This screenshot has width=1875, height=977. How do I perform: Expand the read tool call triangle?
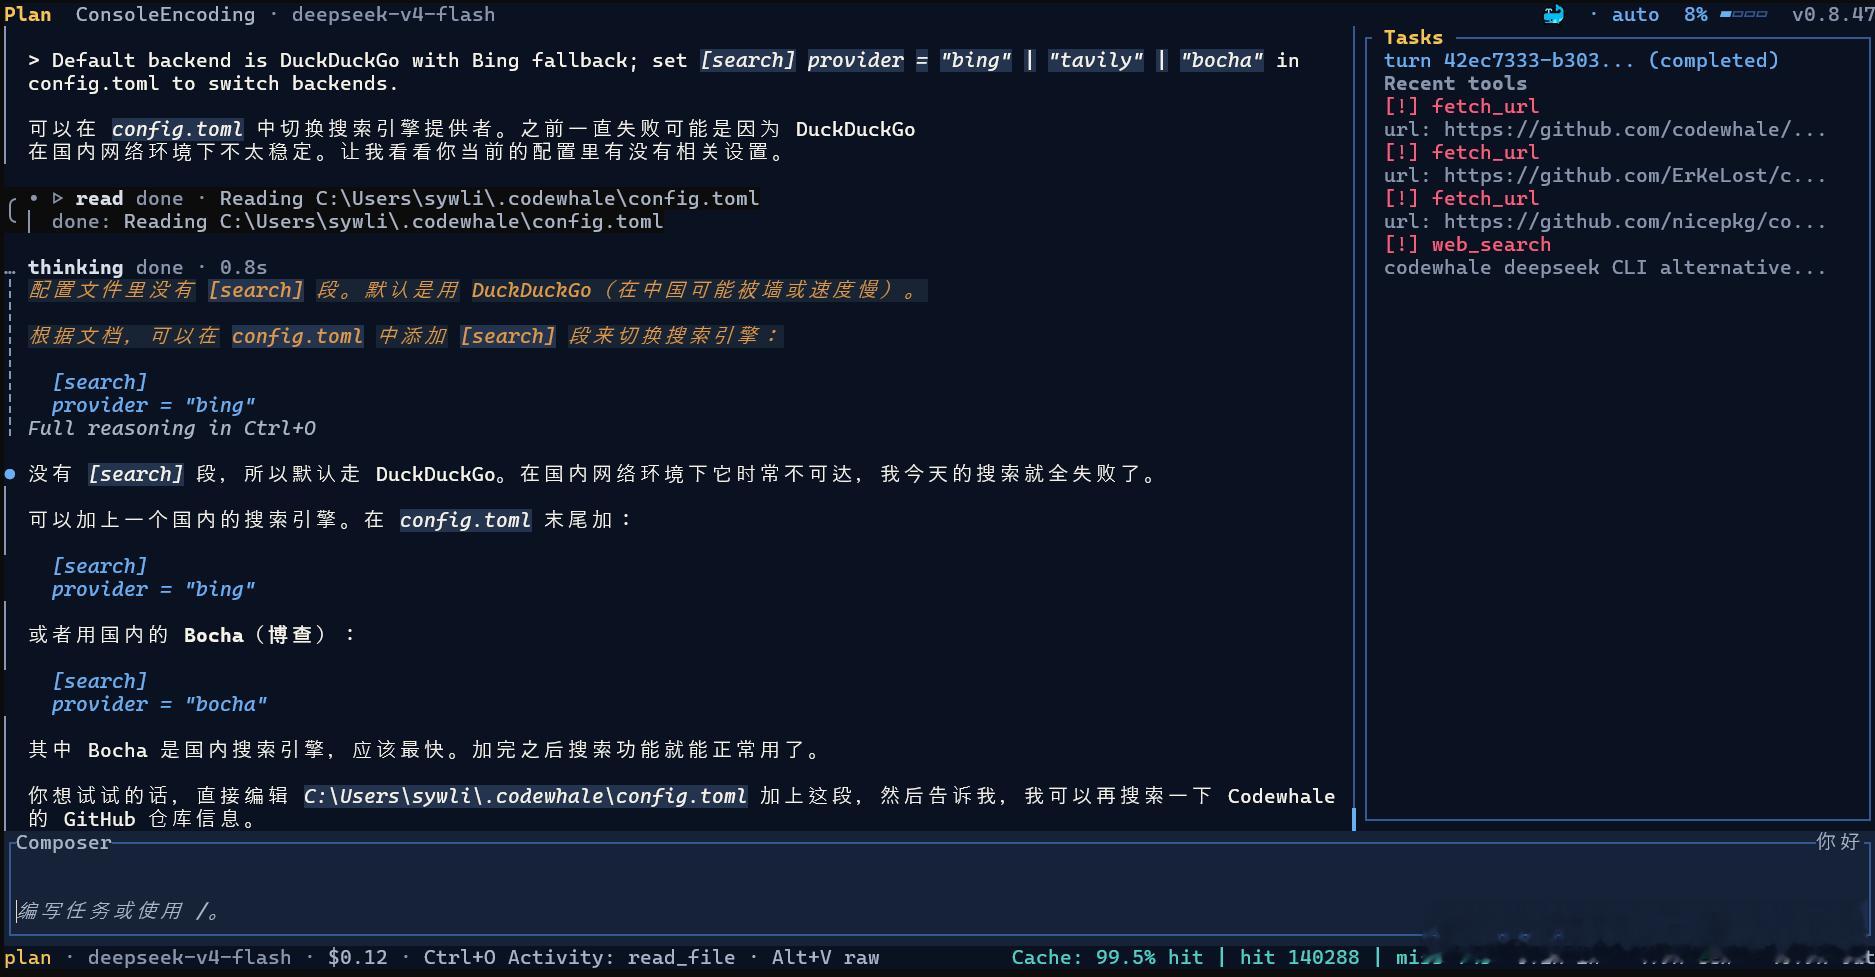click(58, 198)
